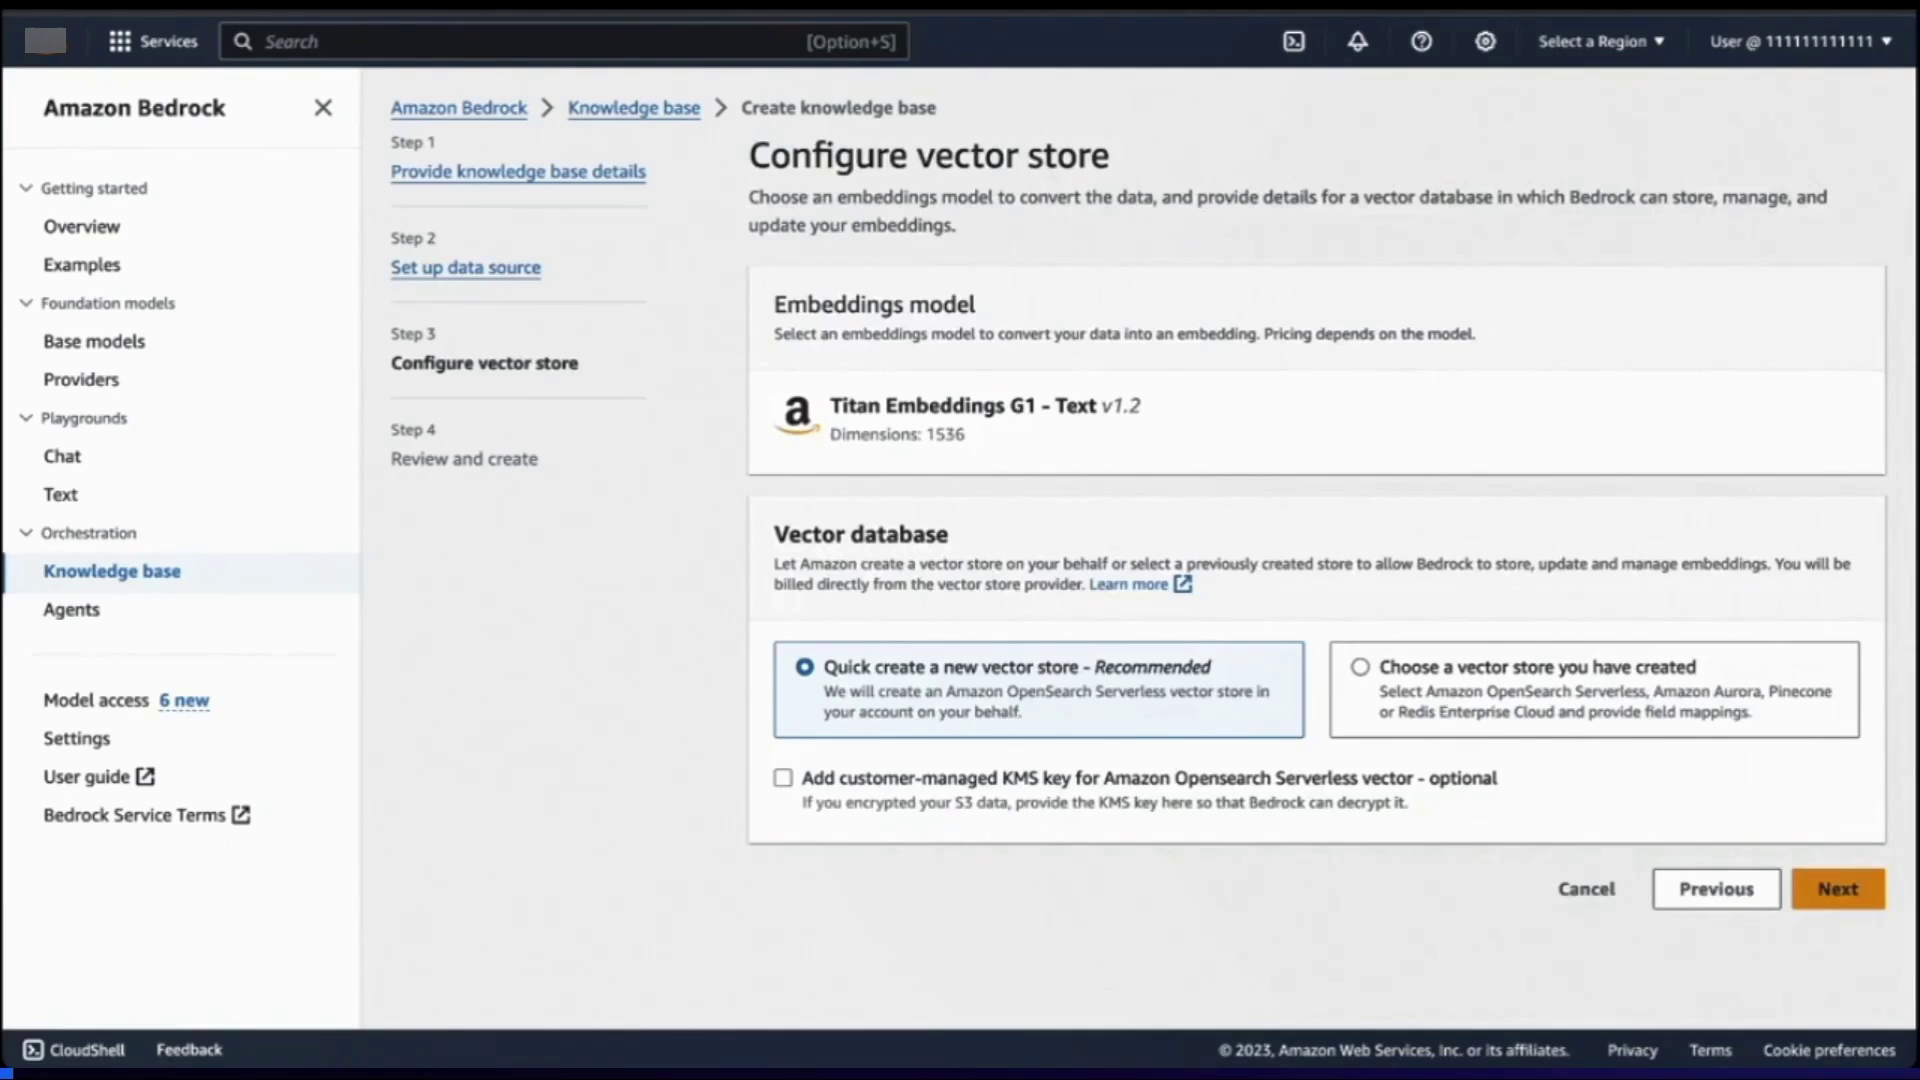Go to Providers page
This screenshot has height=1080, width=1920.
tap(81, 380)
